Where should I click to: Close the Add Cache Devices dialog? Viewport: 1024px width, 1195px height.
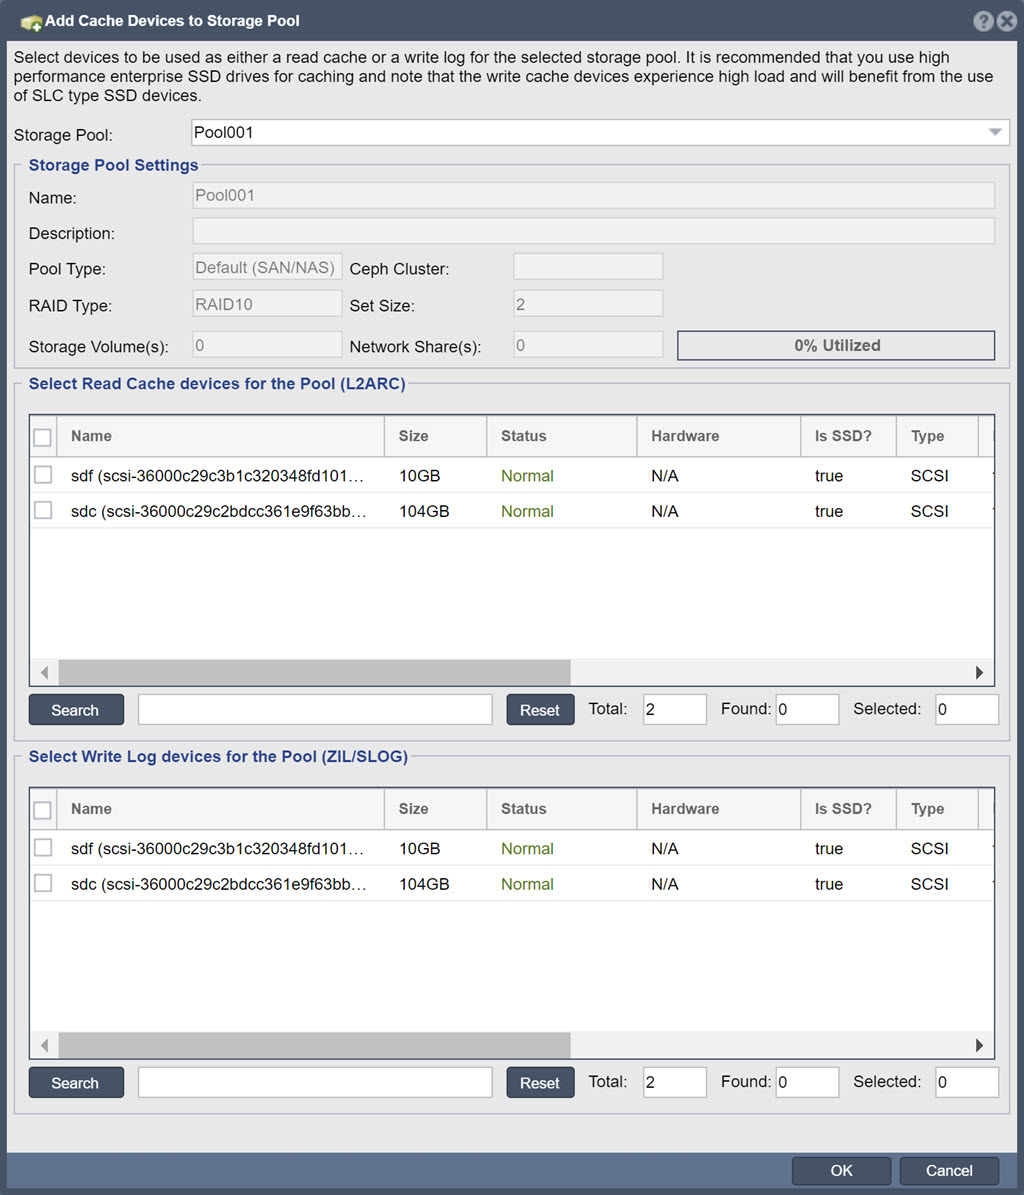click(x=1006, y=21)
